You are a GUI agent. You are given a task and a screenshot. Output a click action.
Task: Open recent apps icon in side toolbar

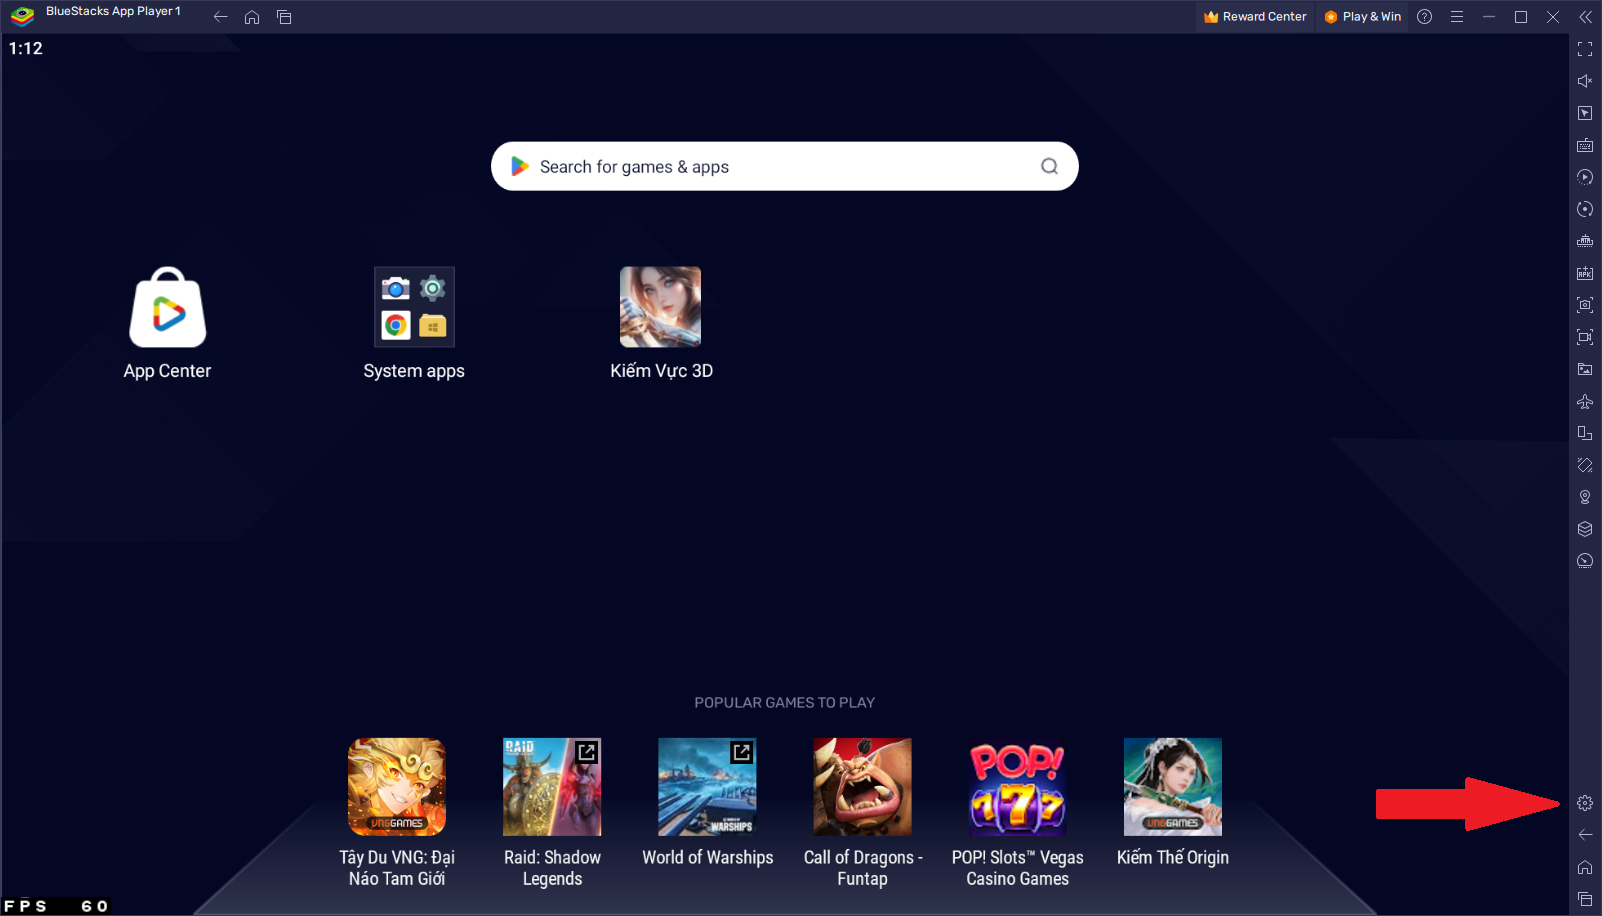(1585, 899)
